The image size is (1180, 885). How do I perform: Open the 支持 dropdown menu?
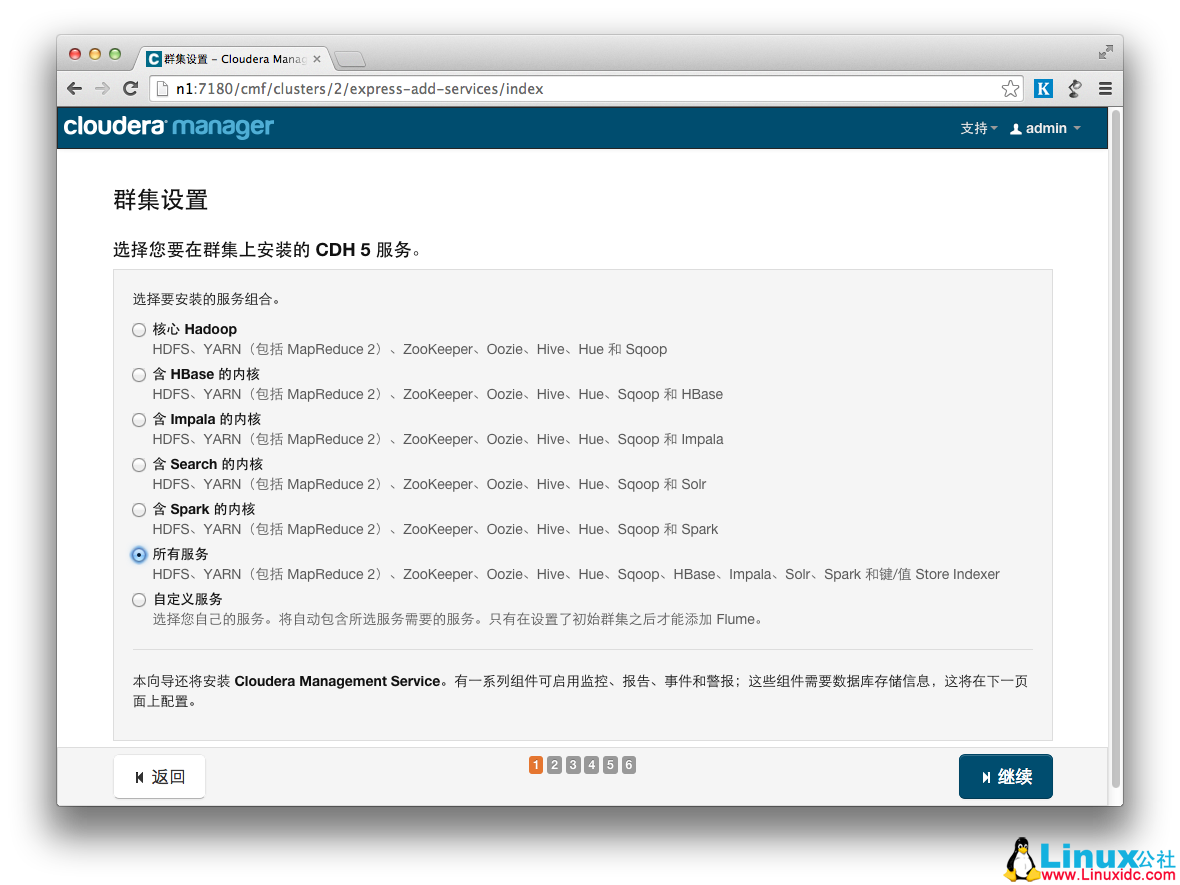978,128
